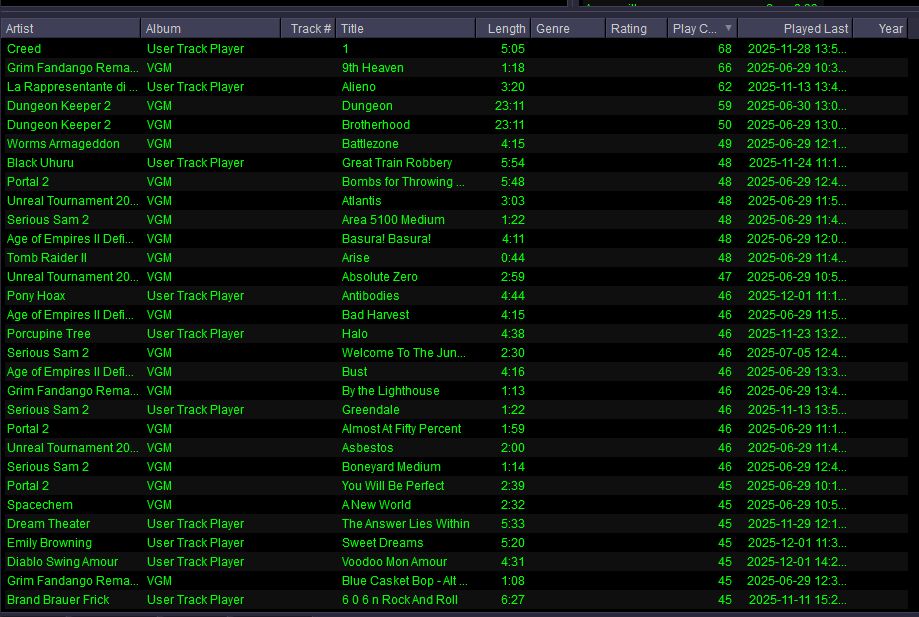The image size is (919, 617).
Task: Sort by the Album column header
Action: [210, 29]
